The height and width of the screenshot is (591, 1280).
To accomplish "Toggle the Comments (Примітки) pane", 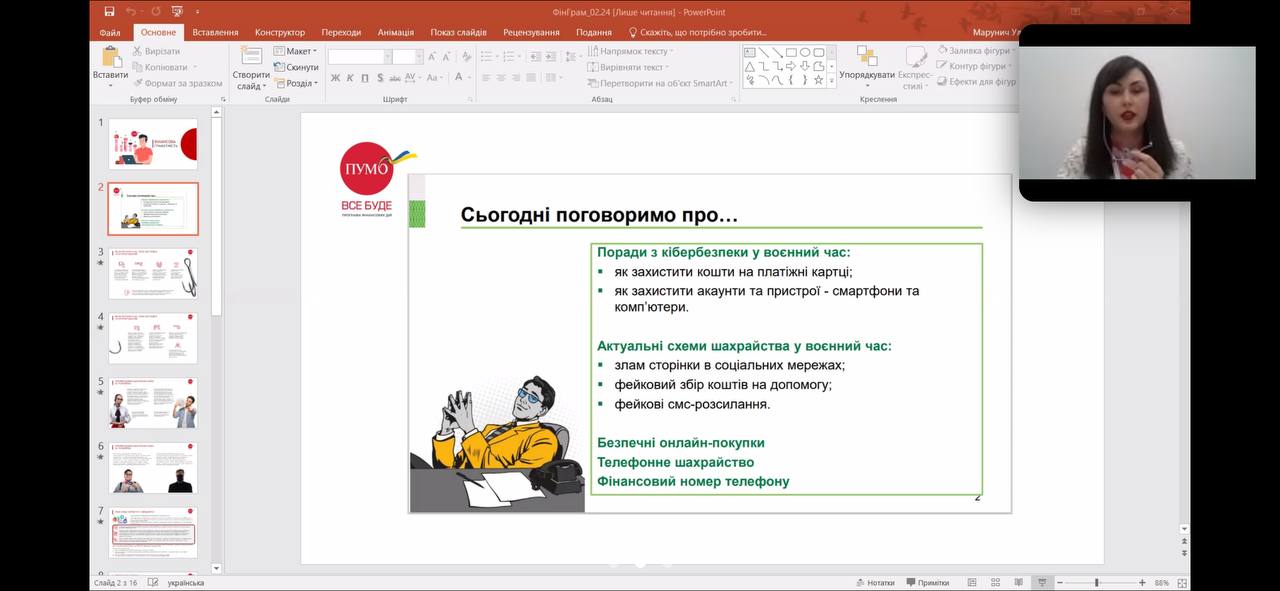I will pyautogui.click(x=927, y=582).
